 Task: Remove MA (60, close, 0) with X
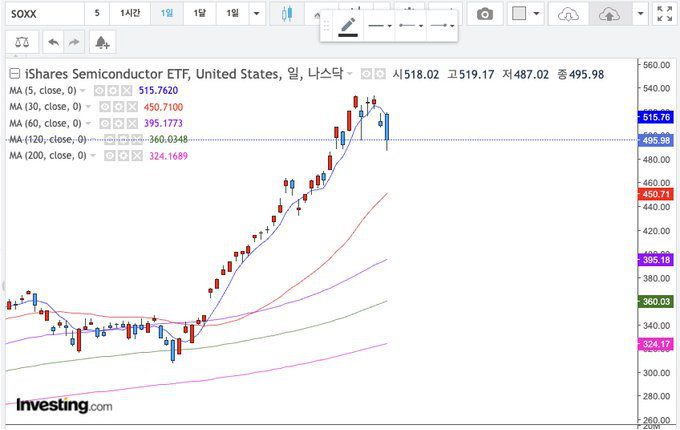point(132,123)
